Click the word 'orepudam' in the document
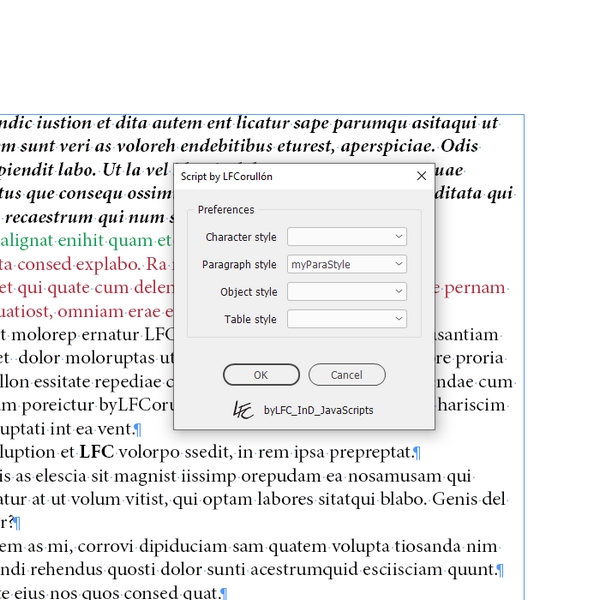The height and width of the screenshot is (600, 600). point(281,477)
